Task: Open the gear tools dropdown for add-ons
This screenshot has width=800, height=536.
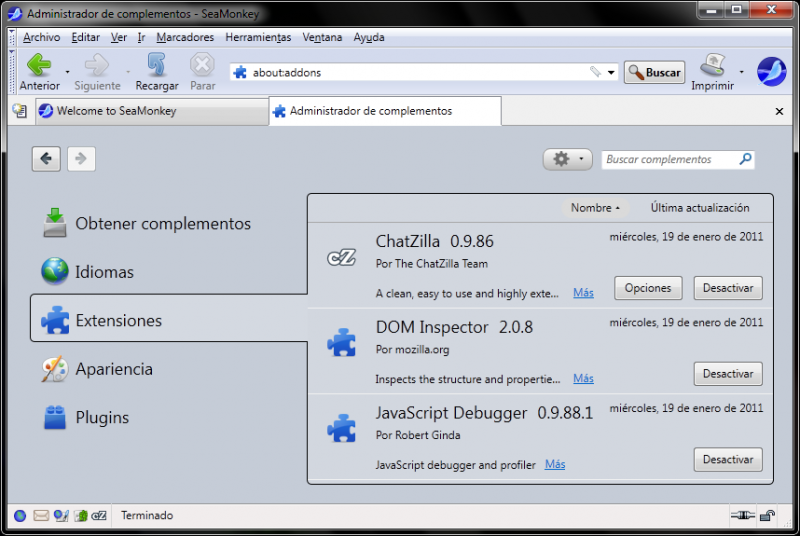Action: pos(567,159)
